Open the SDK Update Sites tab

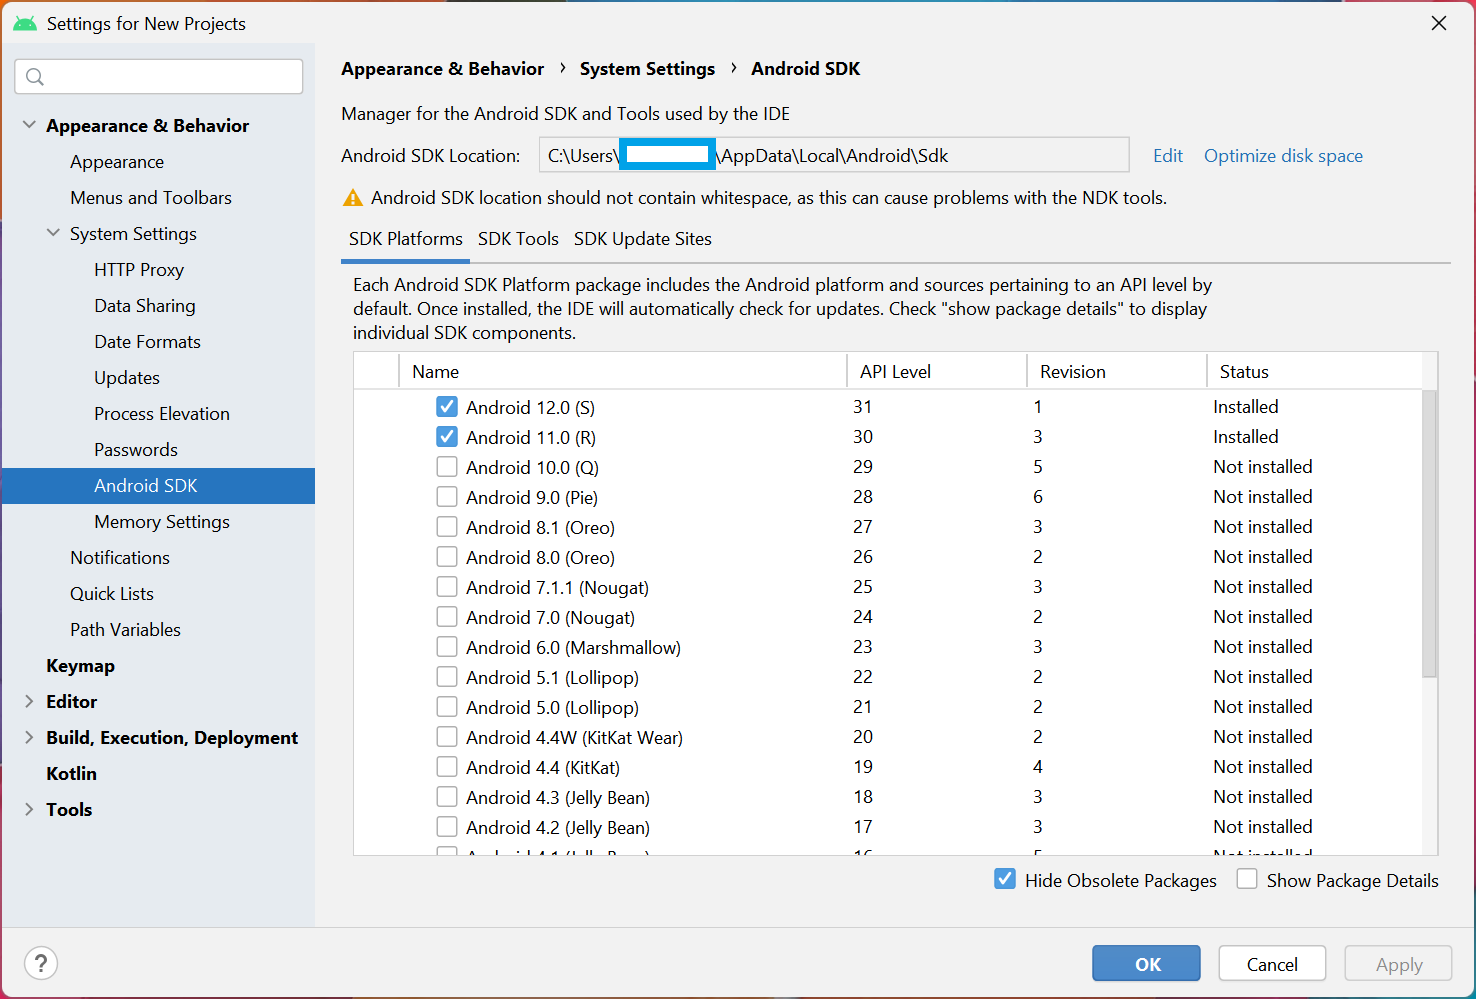[x=642, y=239]
